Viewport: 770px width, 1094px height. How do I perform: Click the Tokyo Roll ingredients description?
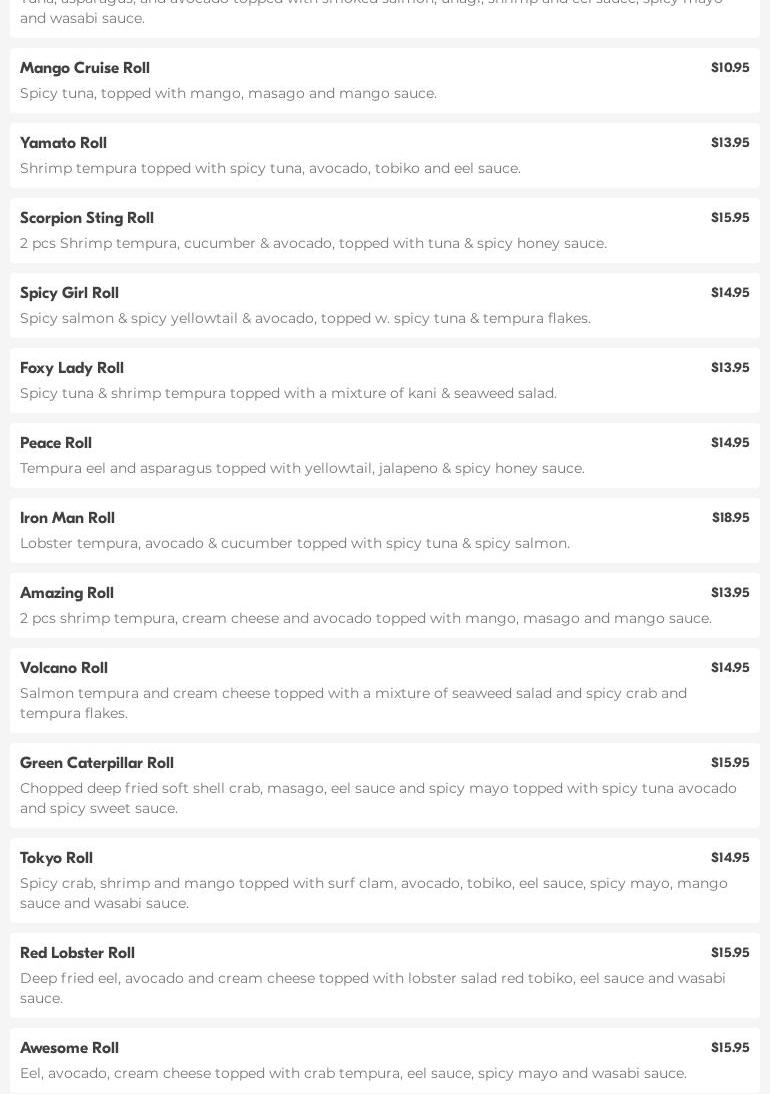click(373, 893)
